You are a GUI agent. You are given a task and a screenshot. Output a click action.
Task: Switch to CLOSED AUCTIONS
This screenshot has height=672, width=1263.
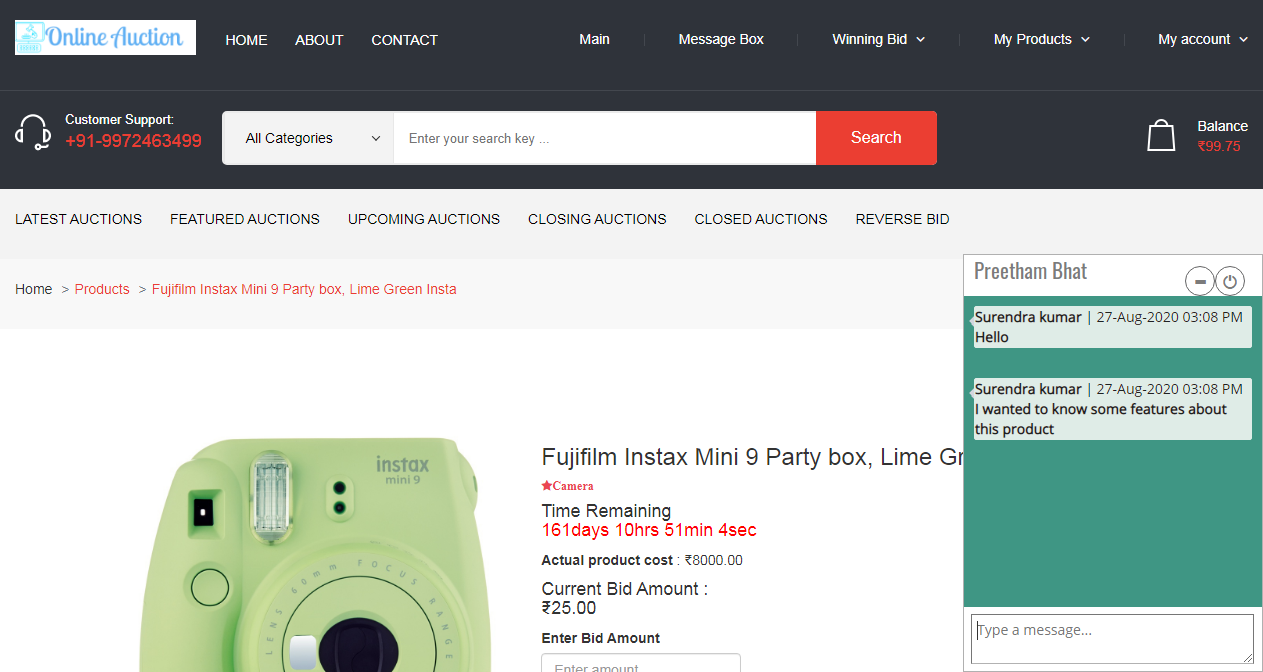coord(761,219)
